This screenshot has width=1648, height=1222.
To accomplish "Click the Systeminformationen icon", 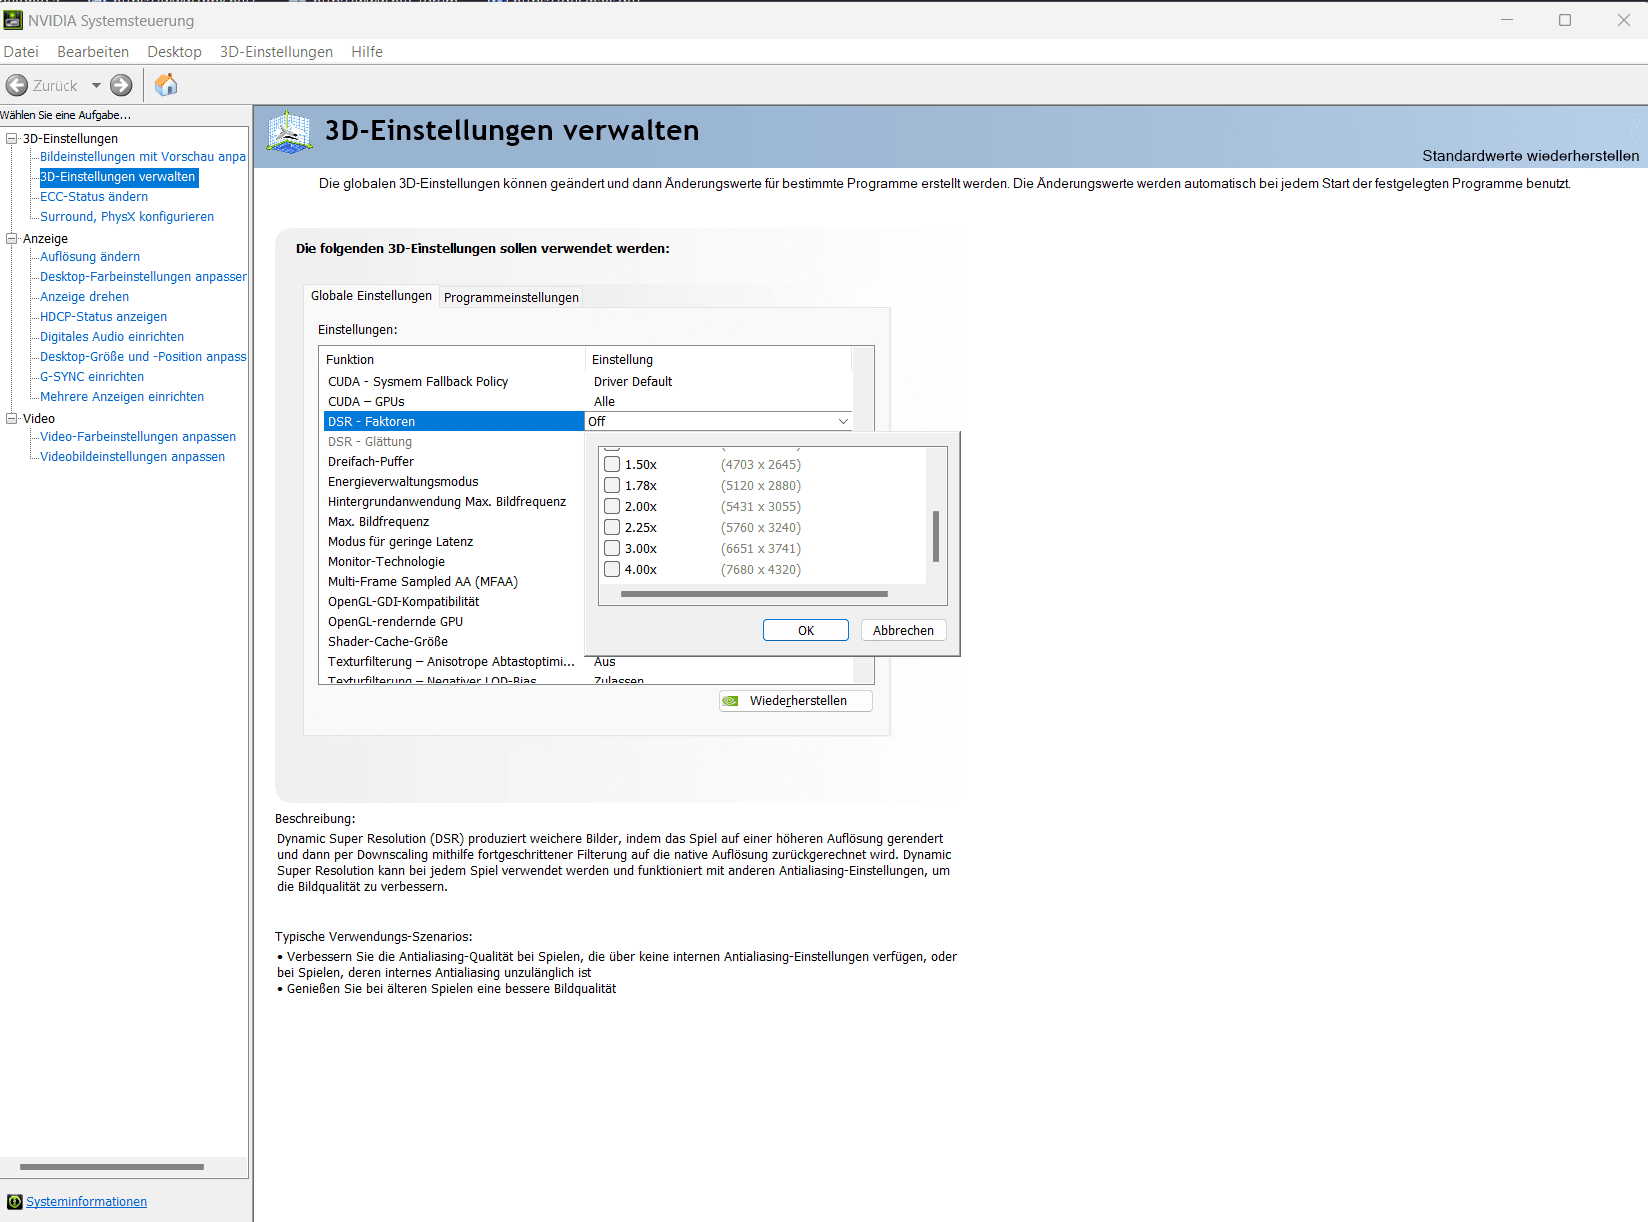I will 15,1202.
